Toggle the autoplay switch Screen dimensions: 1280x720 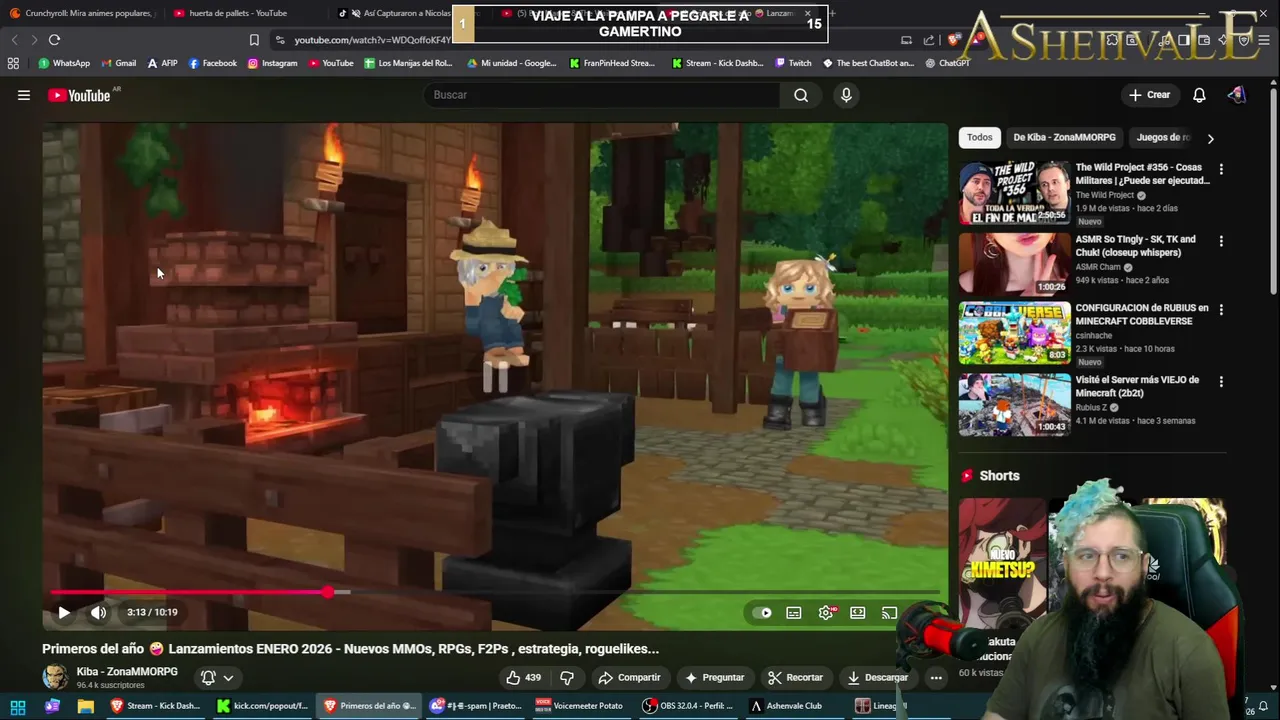764,613
